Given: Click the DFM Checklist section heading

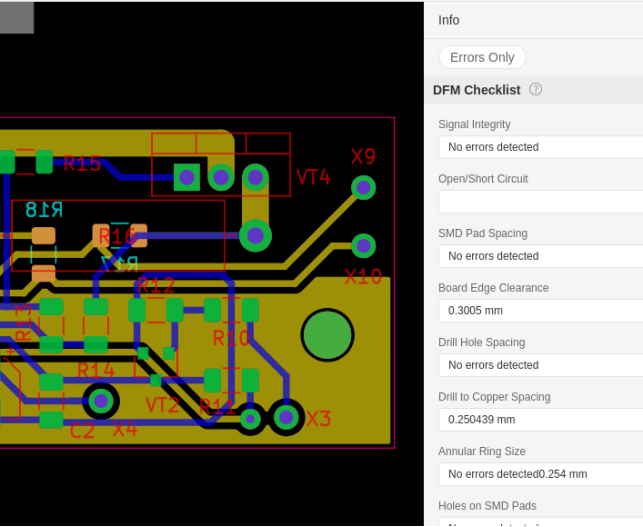Looking at the screenshot, I should tap(477, 90).
